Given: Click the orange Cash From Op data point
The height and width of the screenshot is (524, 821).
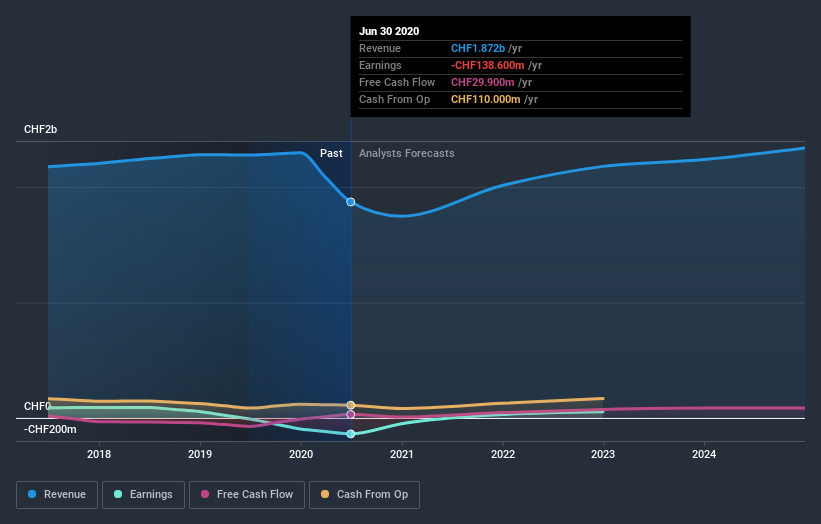Looking at the screenshot, I should [351, 405].
